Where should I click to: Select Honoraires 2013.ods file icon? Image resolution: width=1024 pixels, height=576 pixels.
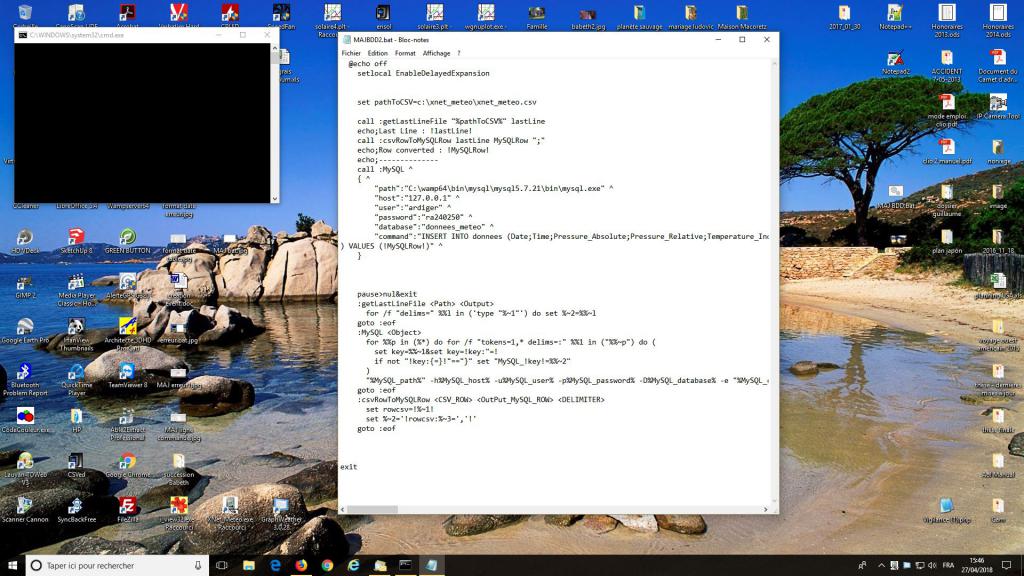(x=947, y=21)
